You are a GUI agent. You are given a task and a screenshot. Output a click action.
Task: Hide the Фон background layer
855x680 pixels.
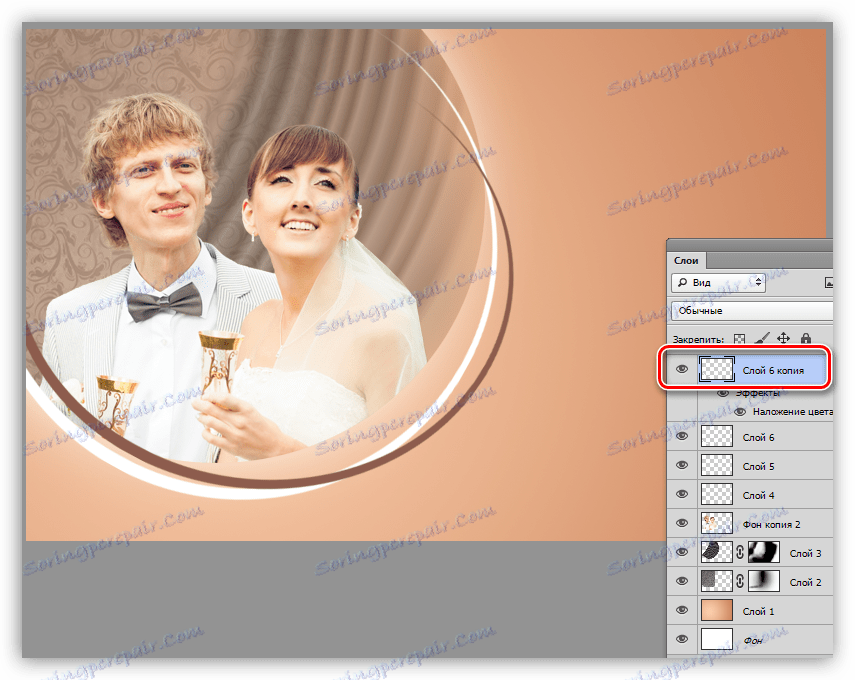point(682,639)
